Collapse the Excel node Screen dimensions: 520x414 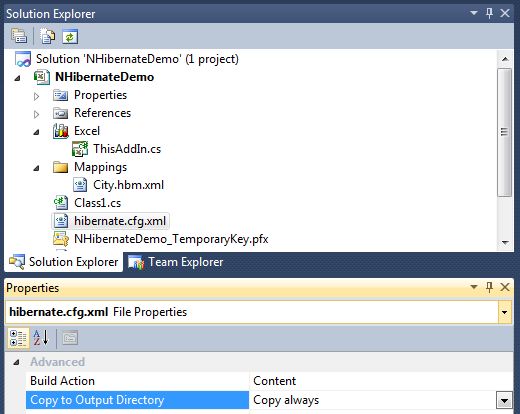tap(36, 132)
